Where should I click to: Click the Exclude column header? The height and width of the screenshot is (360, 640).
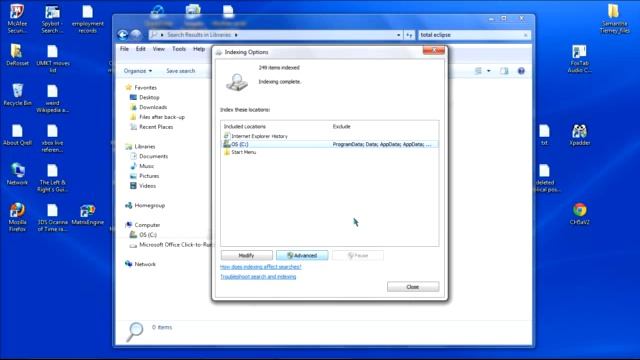click(x=342, y=127)
